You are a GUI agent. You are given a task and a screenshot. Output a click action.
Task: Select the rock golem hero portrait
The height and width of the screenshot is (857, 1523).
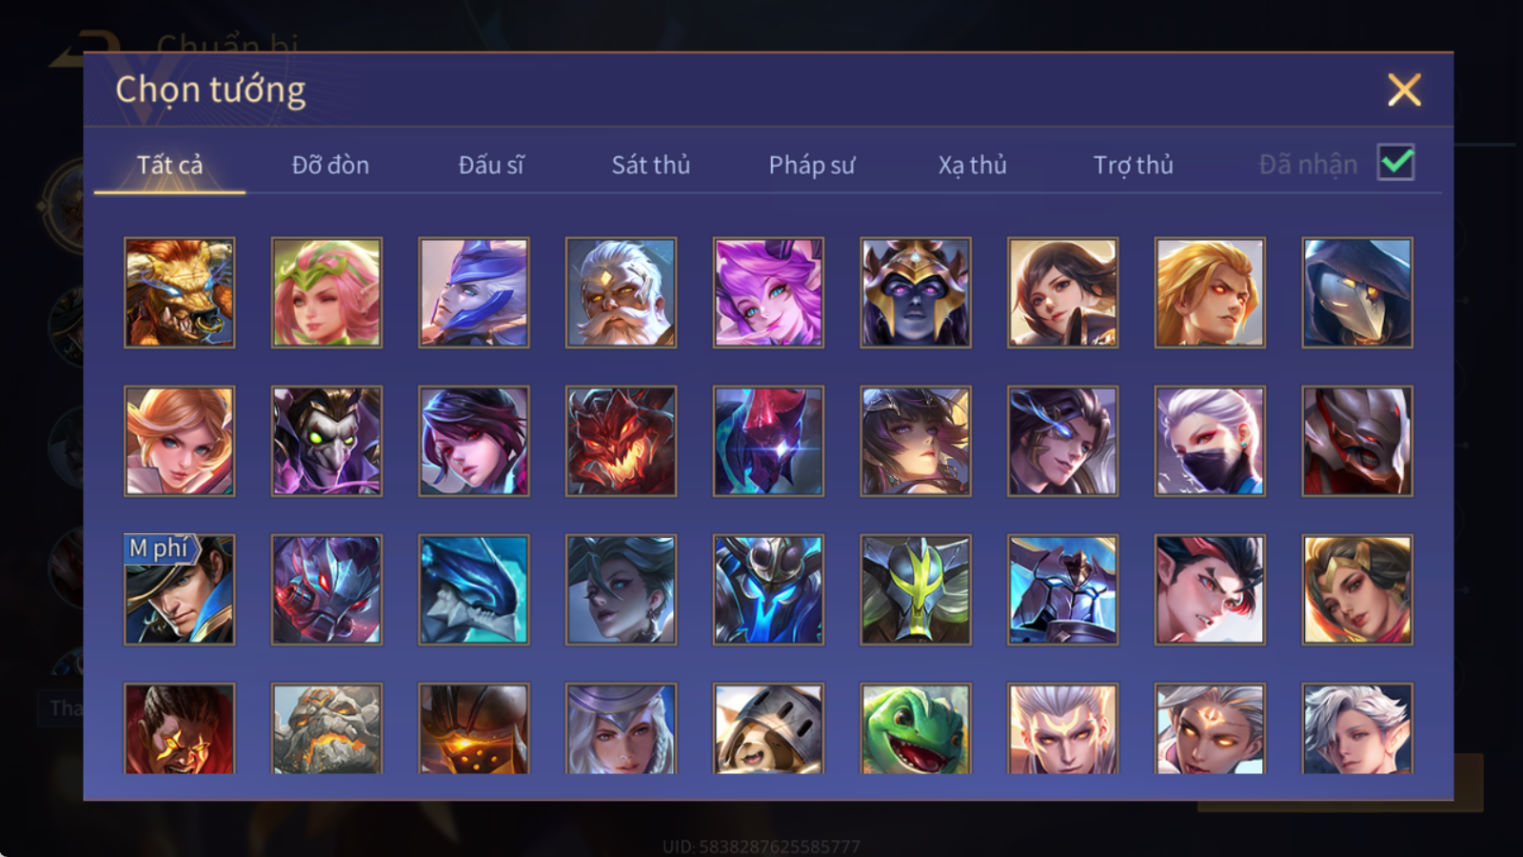pyautogui.click(x=326, y=729)
